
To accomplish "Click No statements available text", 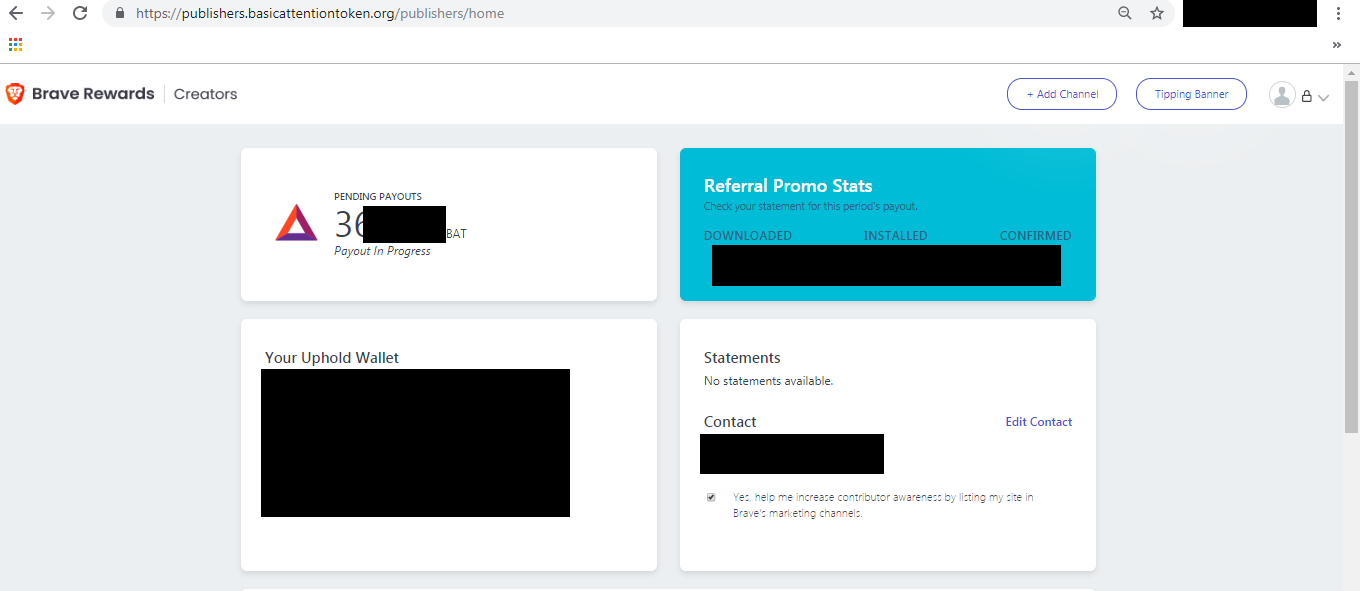I will coord(768,381).
